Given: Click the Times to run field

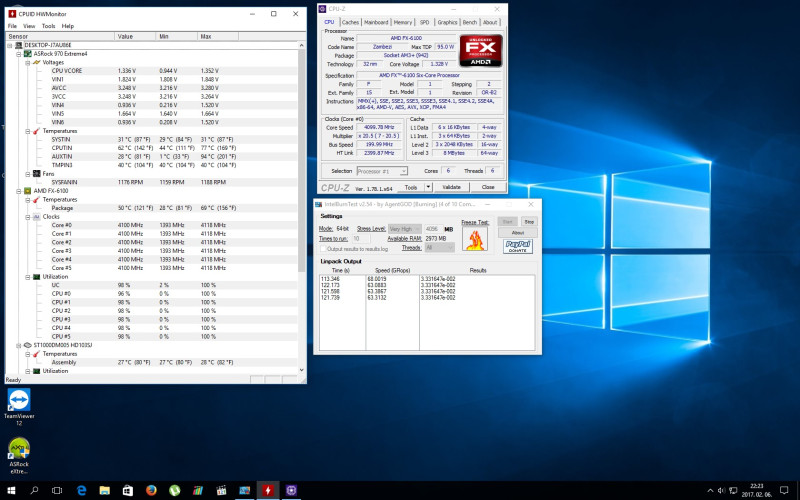Looking at the screenshot, I should click(x=360, y=239).
